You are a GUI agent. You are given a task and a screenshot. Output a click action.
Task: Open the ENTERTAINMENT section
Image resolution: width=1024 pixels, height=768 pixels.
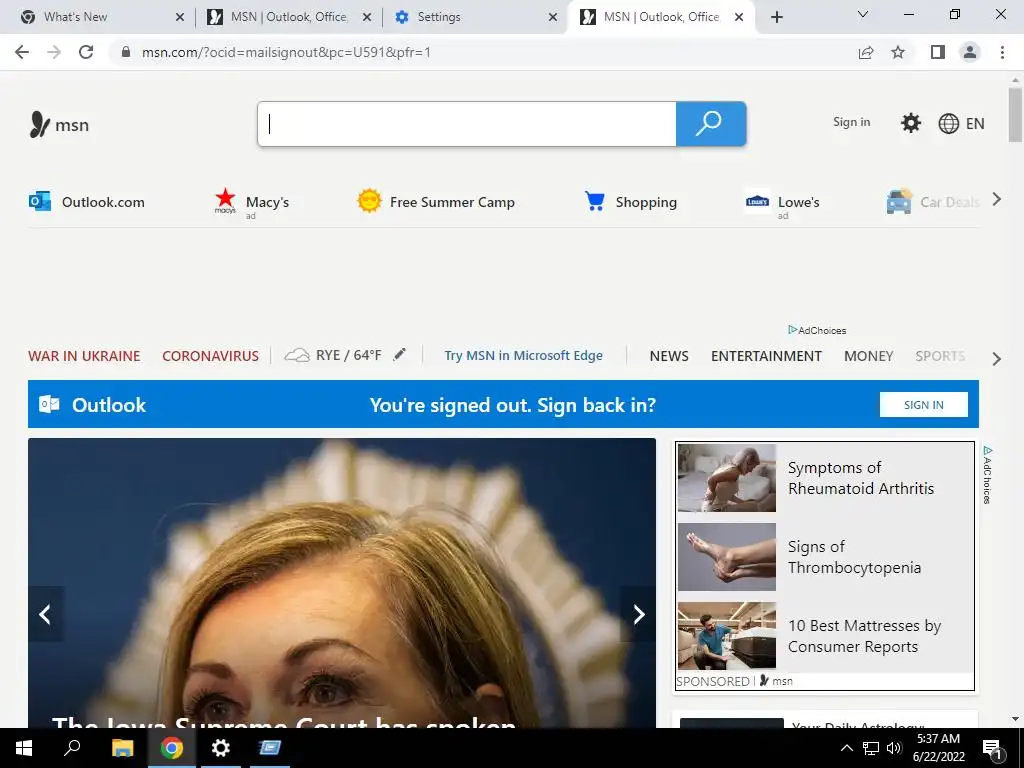(x=766, y=356)
